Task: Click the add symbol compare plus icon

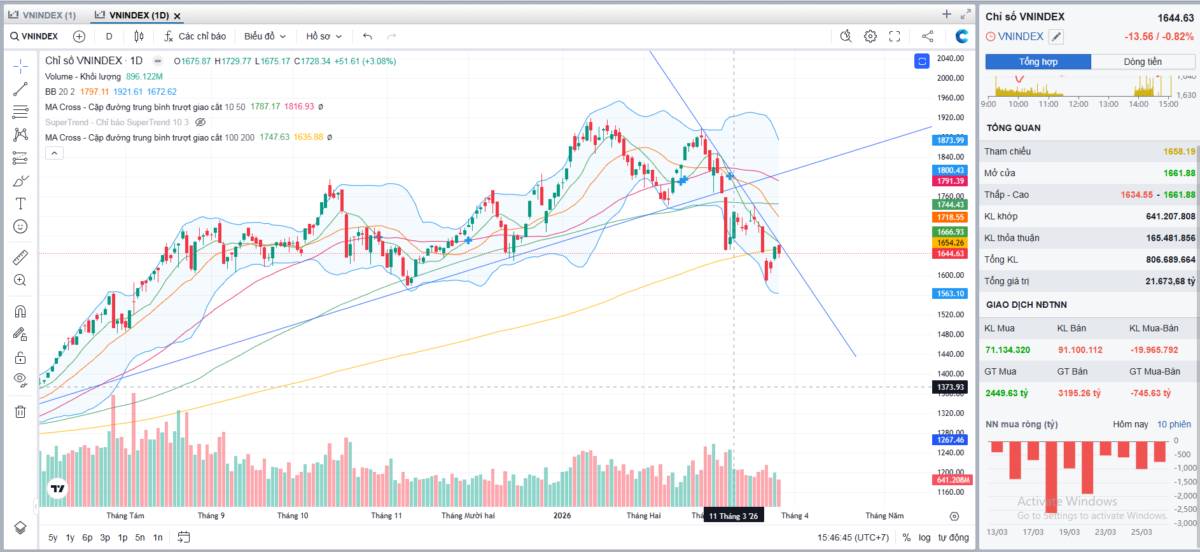Action: (x=79, y=36)
